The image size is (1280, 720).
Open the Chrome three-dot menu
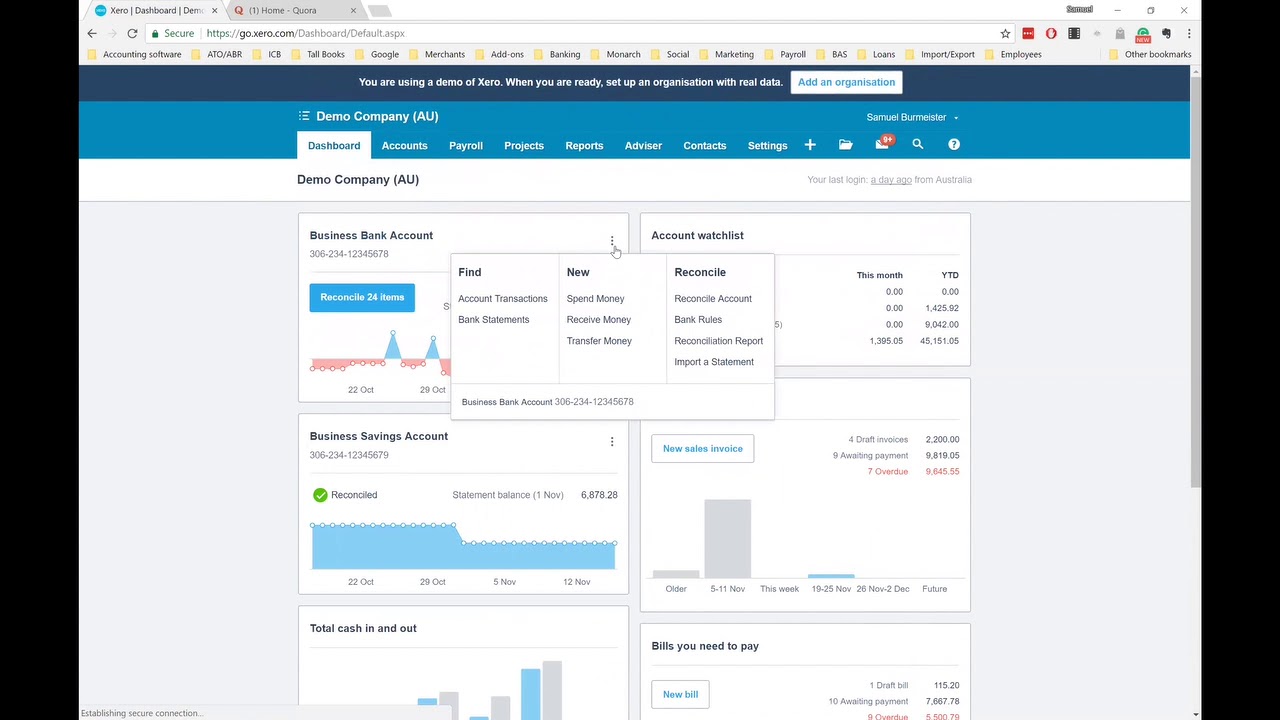[1189, 33]
